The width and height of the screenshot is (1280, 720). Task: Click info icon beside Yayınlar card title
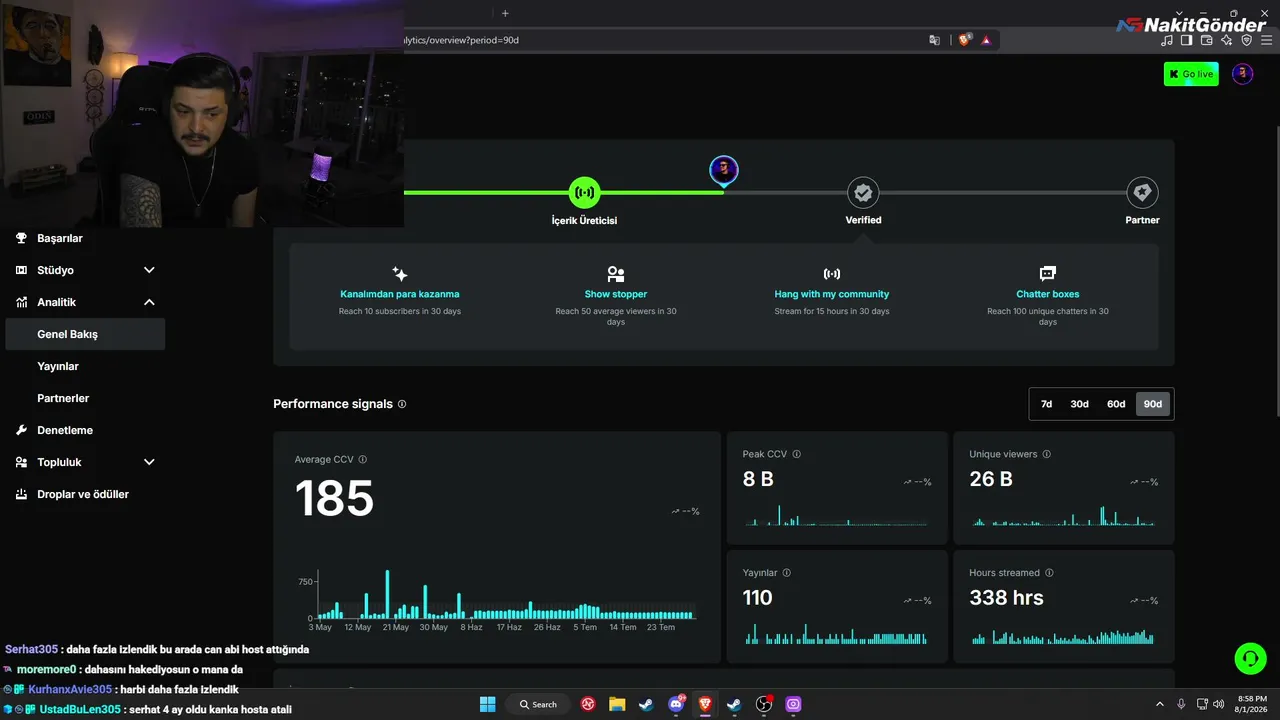[787, 573]
